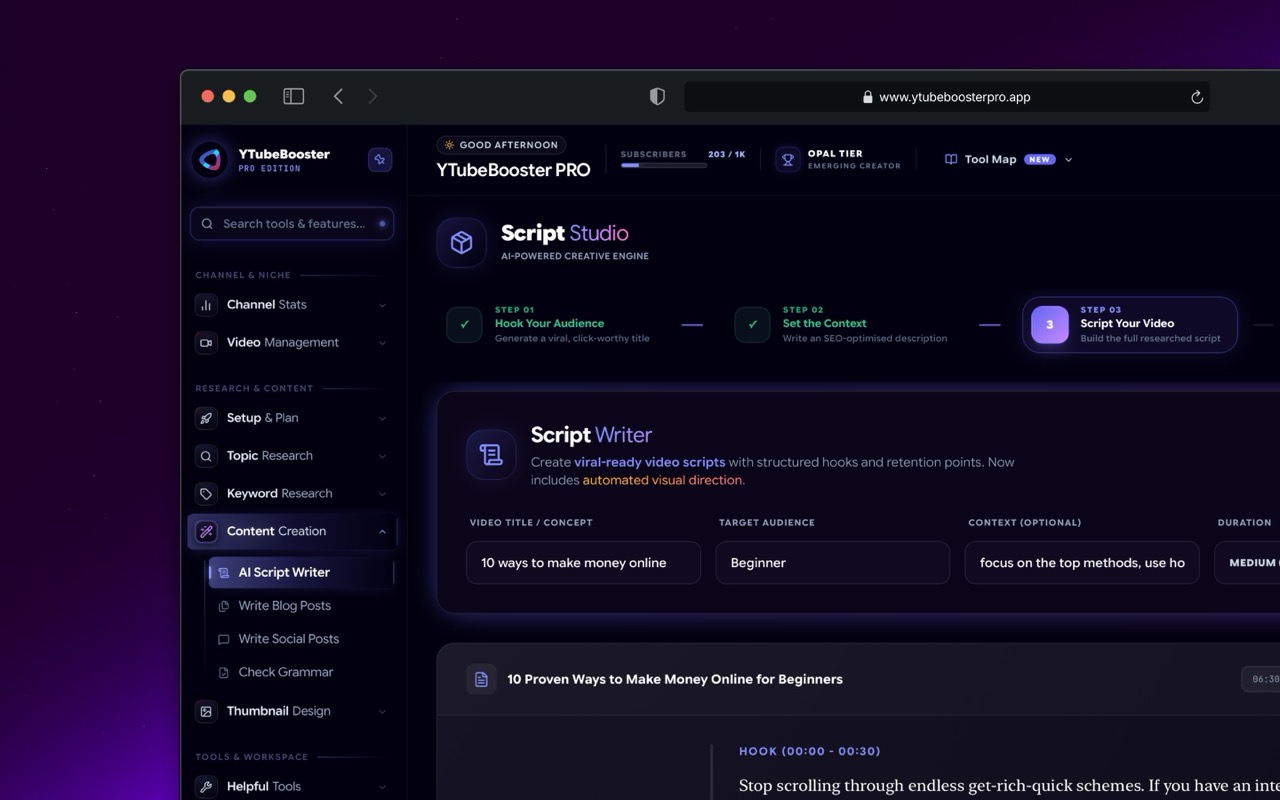Expand the Channel Stats section
The height and width of the screenshot is (800, 1280).
click(382, 305)
